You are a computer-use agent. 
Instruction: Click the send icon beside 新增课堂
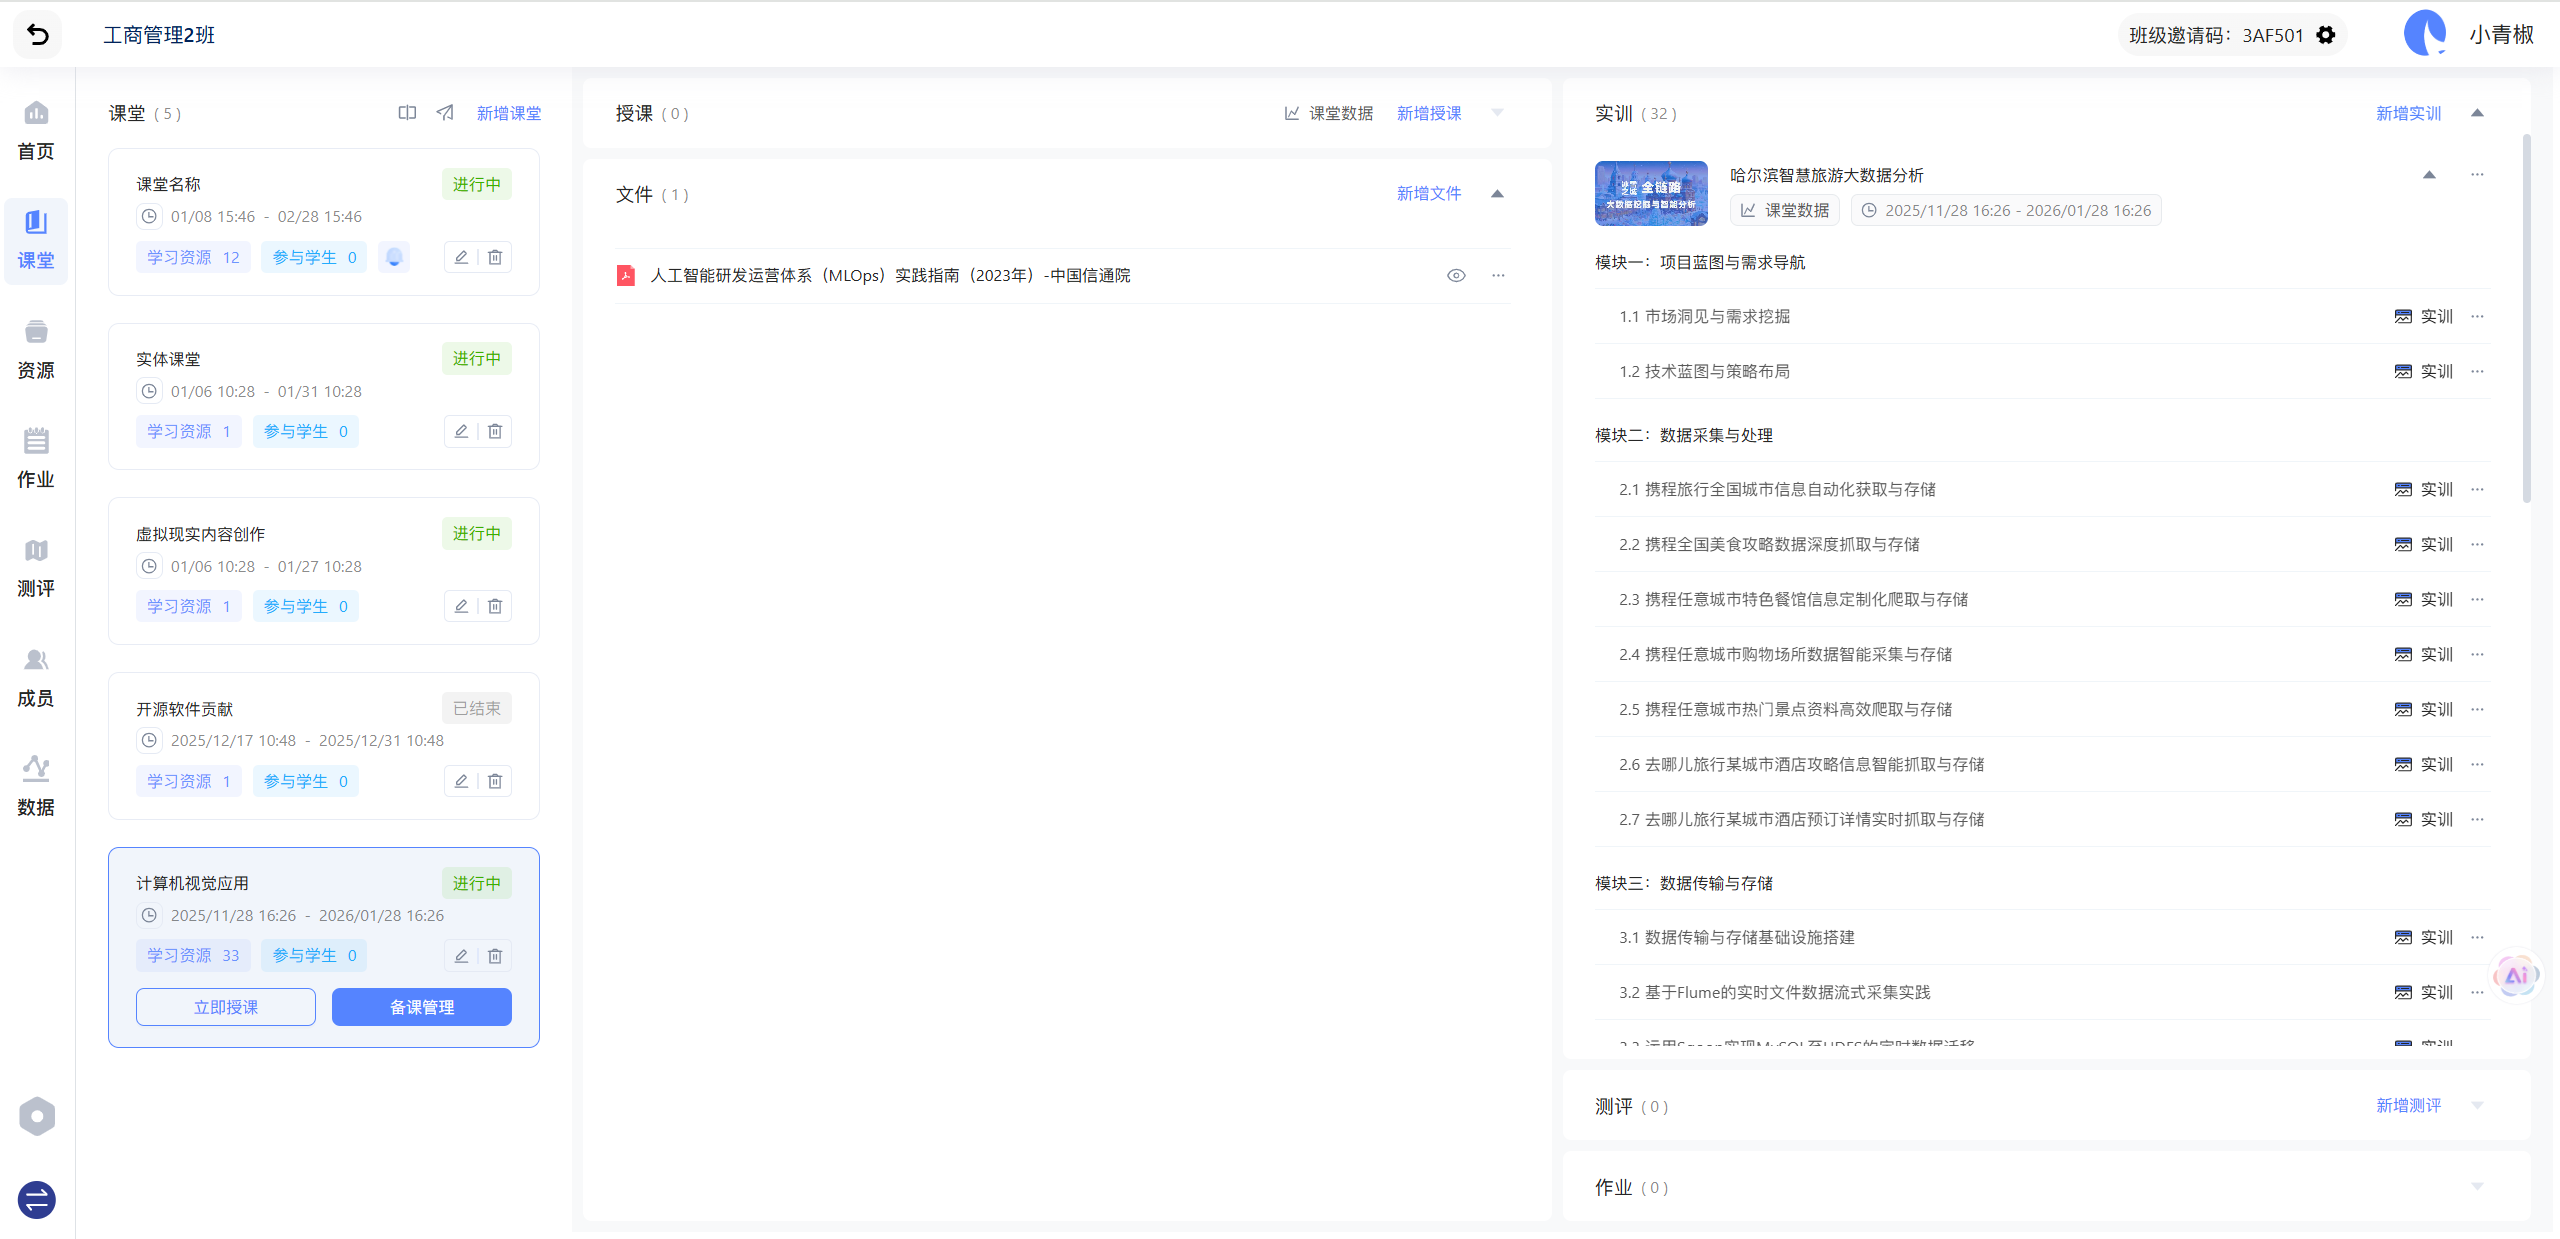tap(443, 112)
